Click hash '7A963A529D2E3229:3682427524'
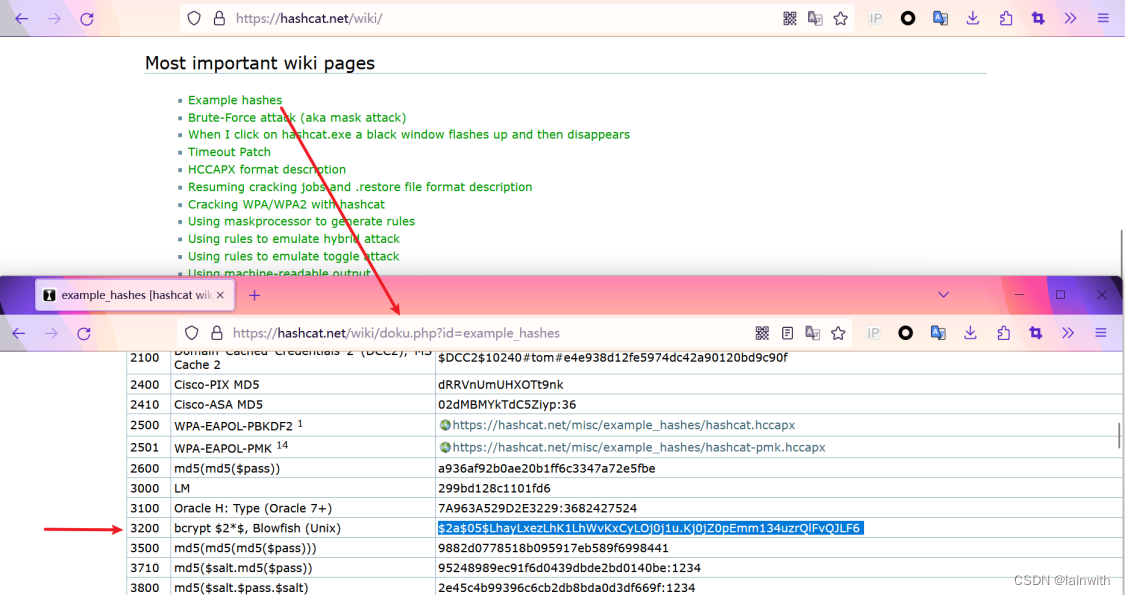The width and height of the screenshot is (1125, 595). 537,508
